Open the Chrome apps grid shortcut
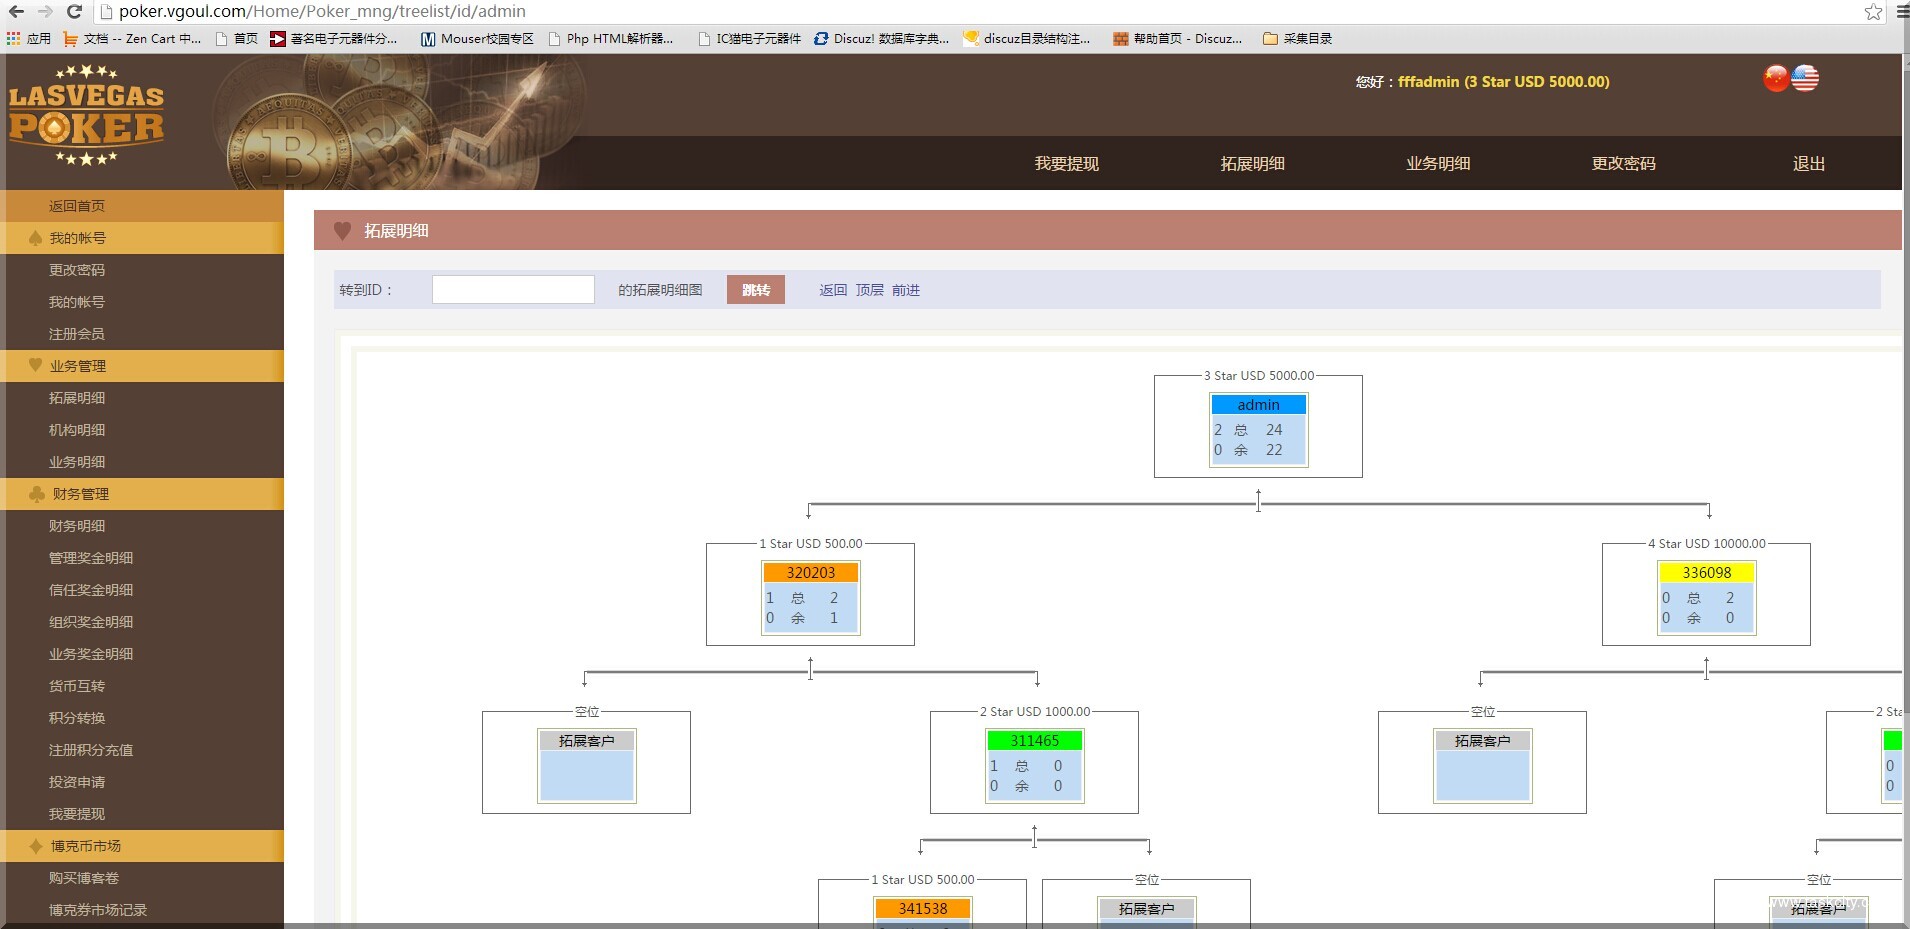 click(13, 39)
